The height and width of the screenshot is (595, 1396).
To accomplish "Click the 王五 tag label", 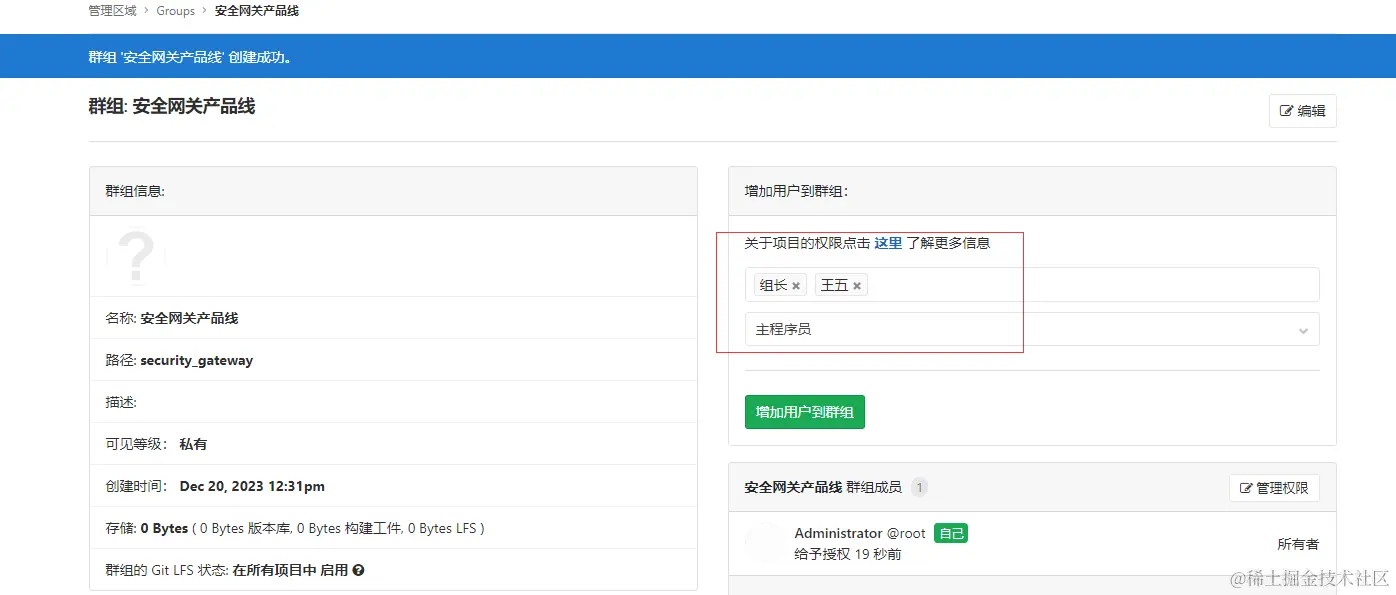I will [834, 286].
